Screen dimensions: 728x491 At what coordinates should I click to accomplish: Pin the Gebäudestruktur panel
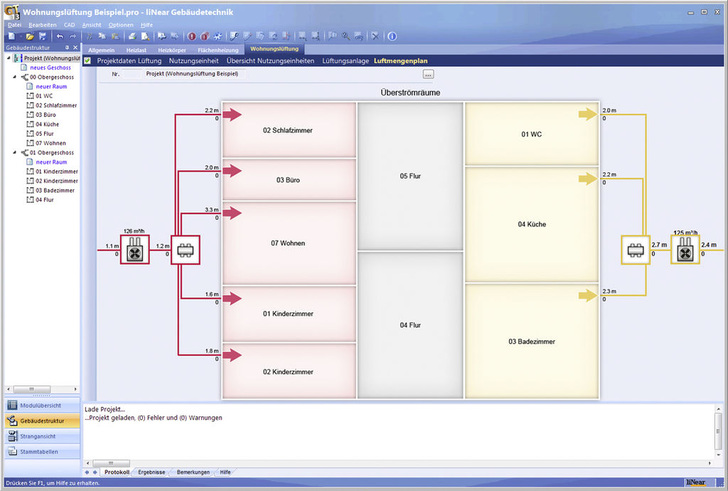[66, 47]
